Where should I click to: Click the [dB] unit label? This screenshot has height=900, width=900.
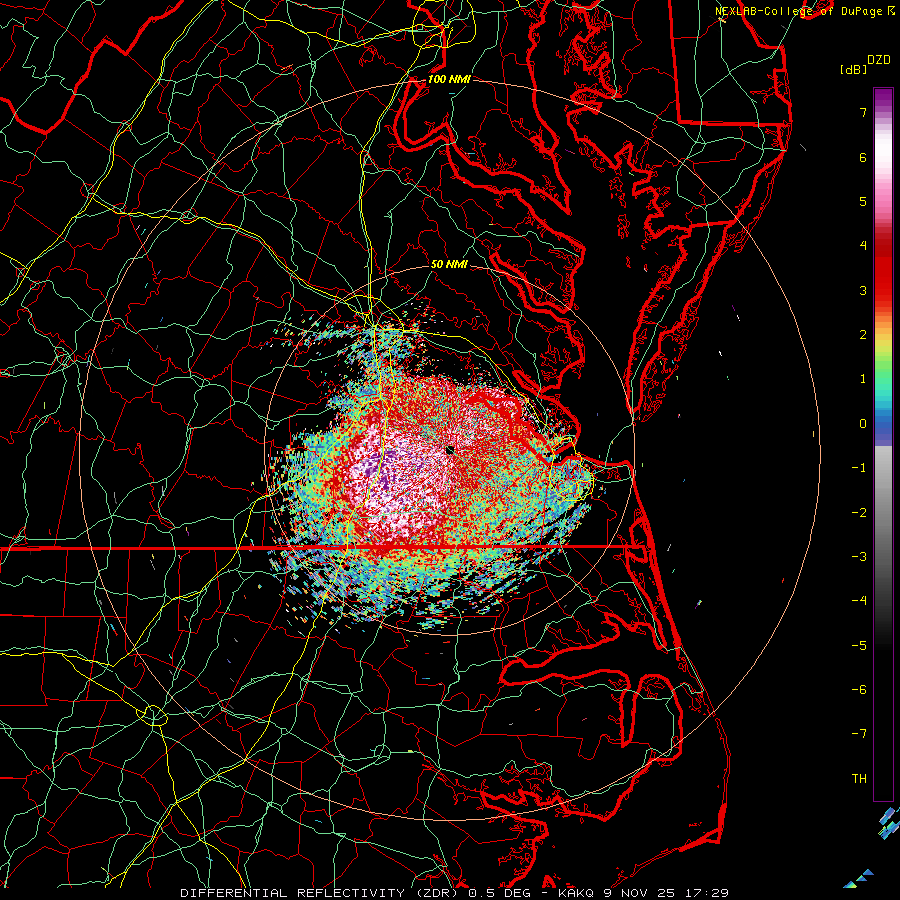coord(854,69)
